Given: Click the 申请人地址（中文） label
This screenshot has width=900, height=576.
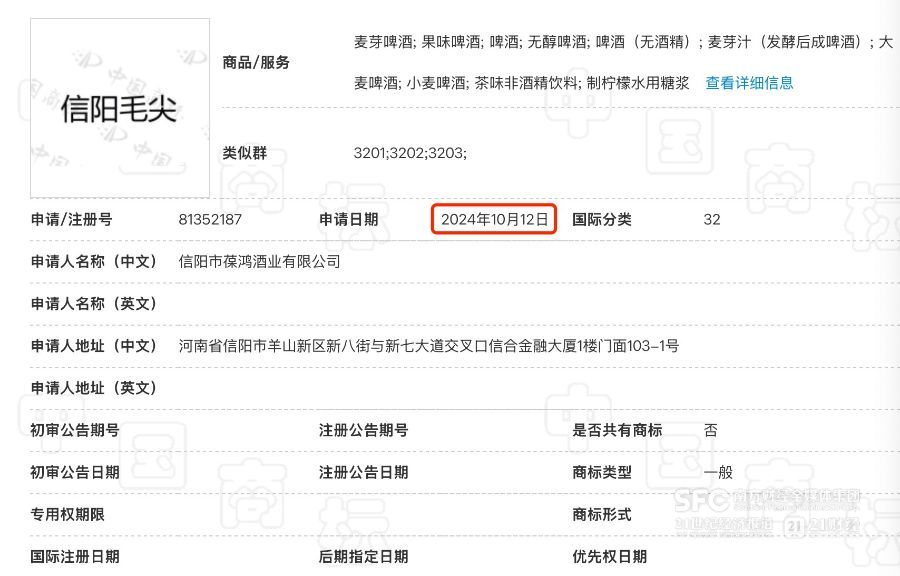Looking at the screenshot, I should click(x=94, y=346).
